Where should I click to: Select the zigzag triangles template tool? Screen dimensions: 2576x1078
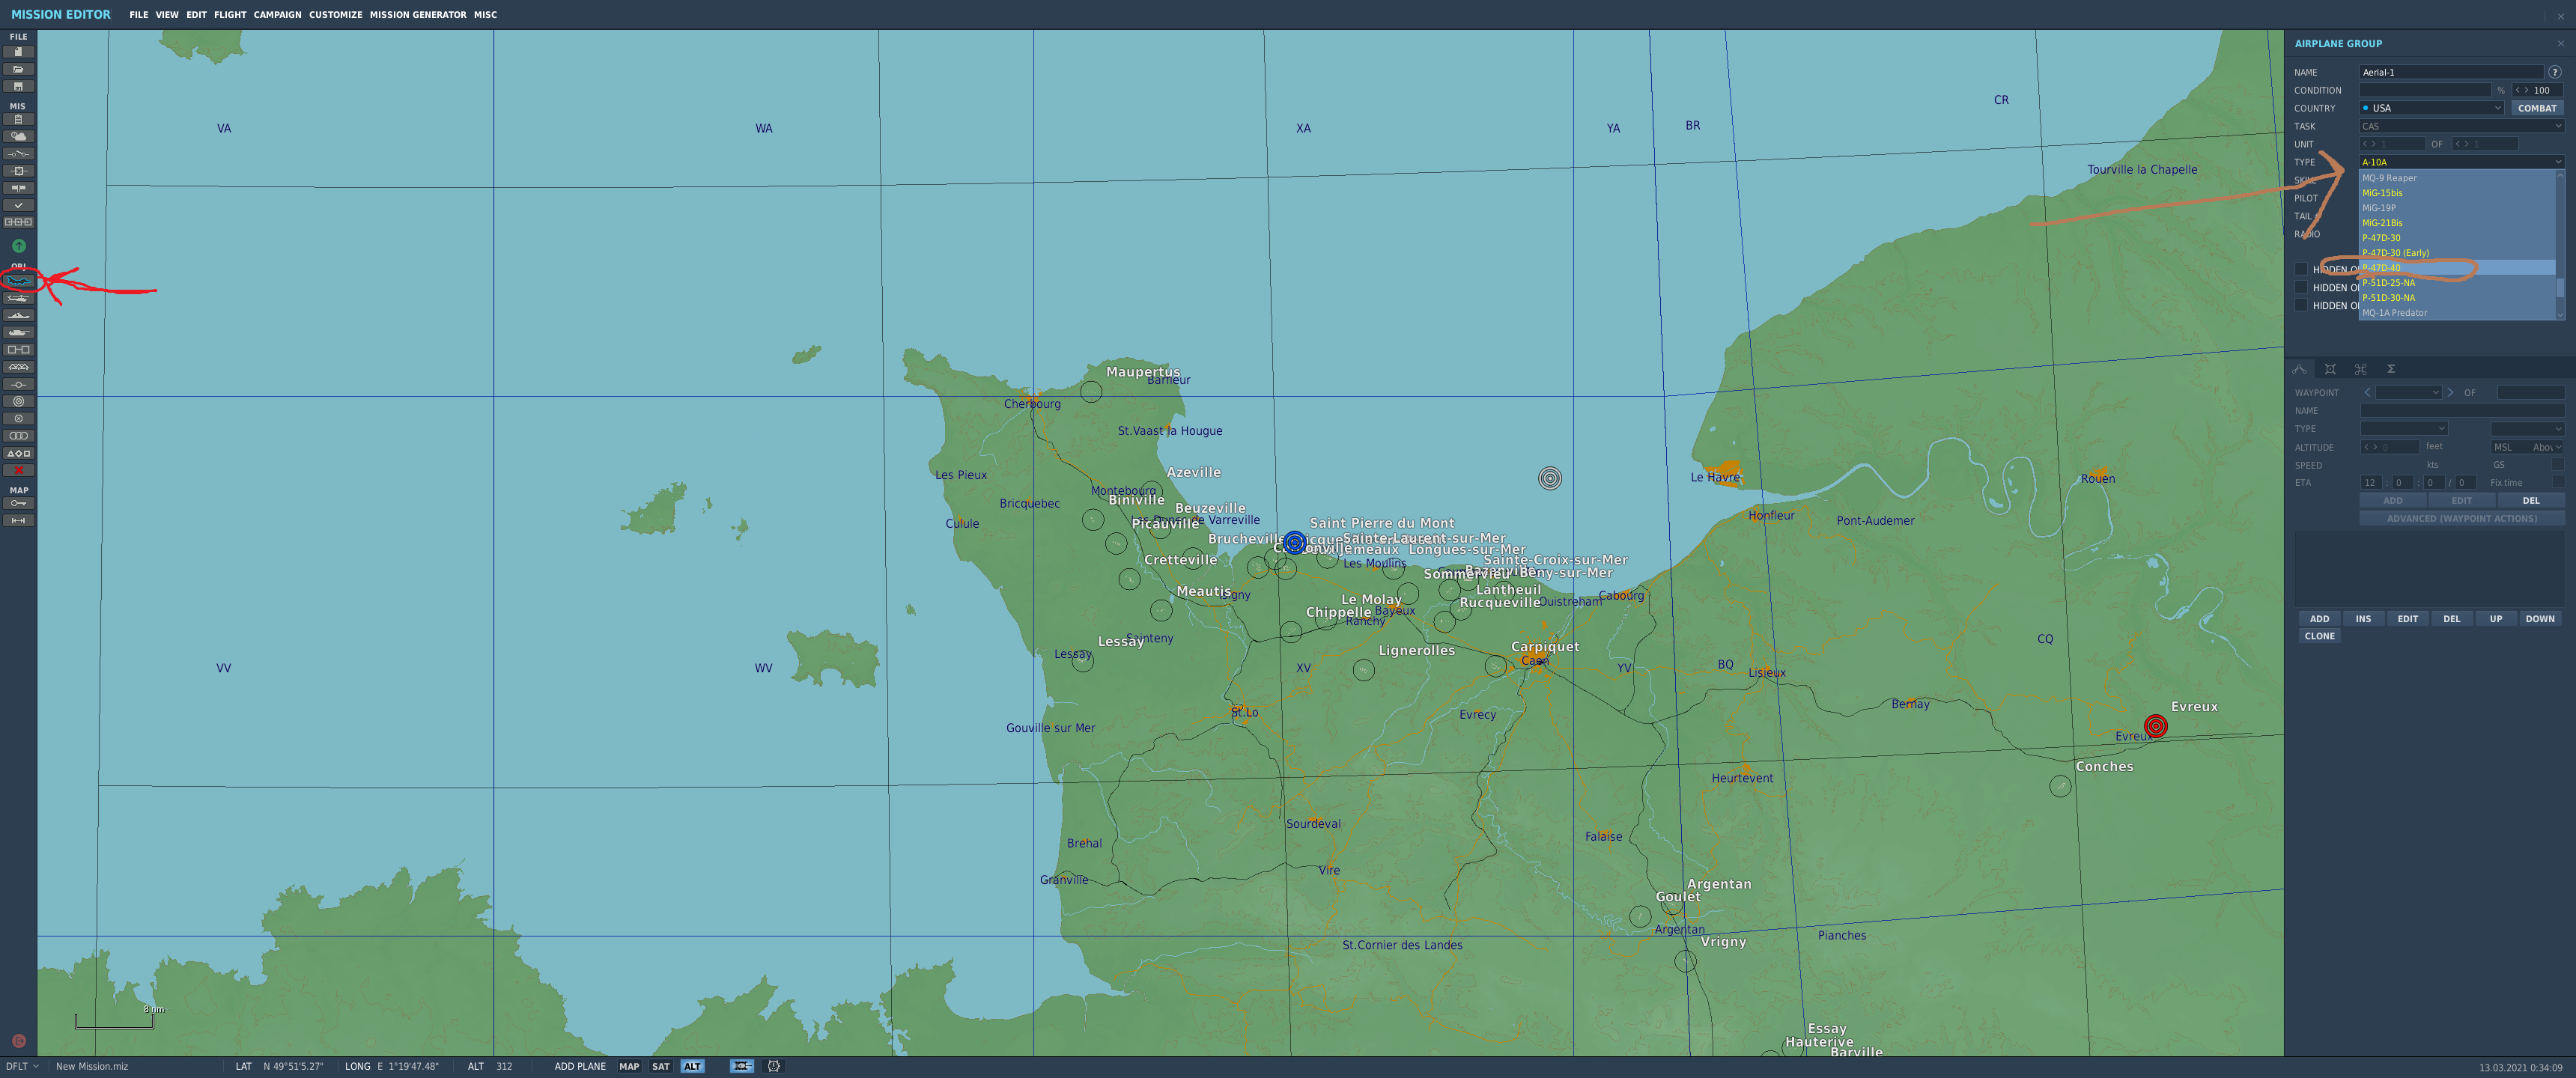(x=18, y=367)
